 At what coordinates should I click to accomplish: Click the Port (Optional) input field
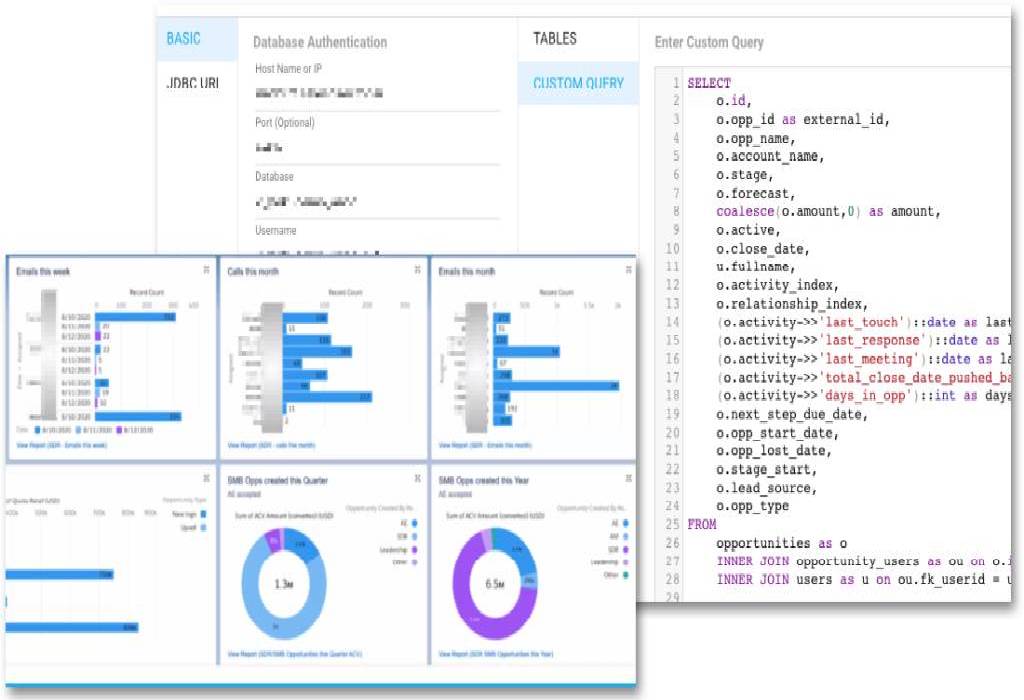point(377,148)
